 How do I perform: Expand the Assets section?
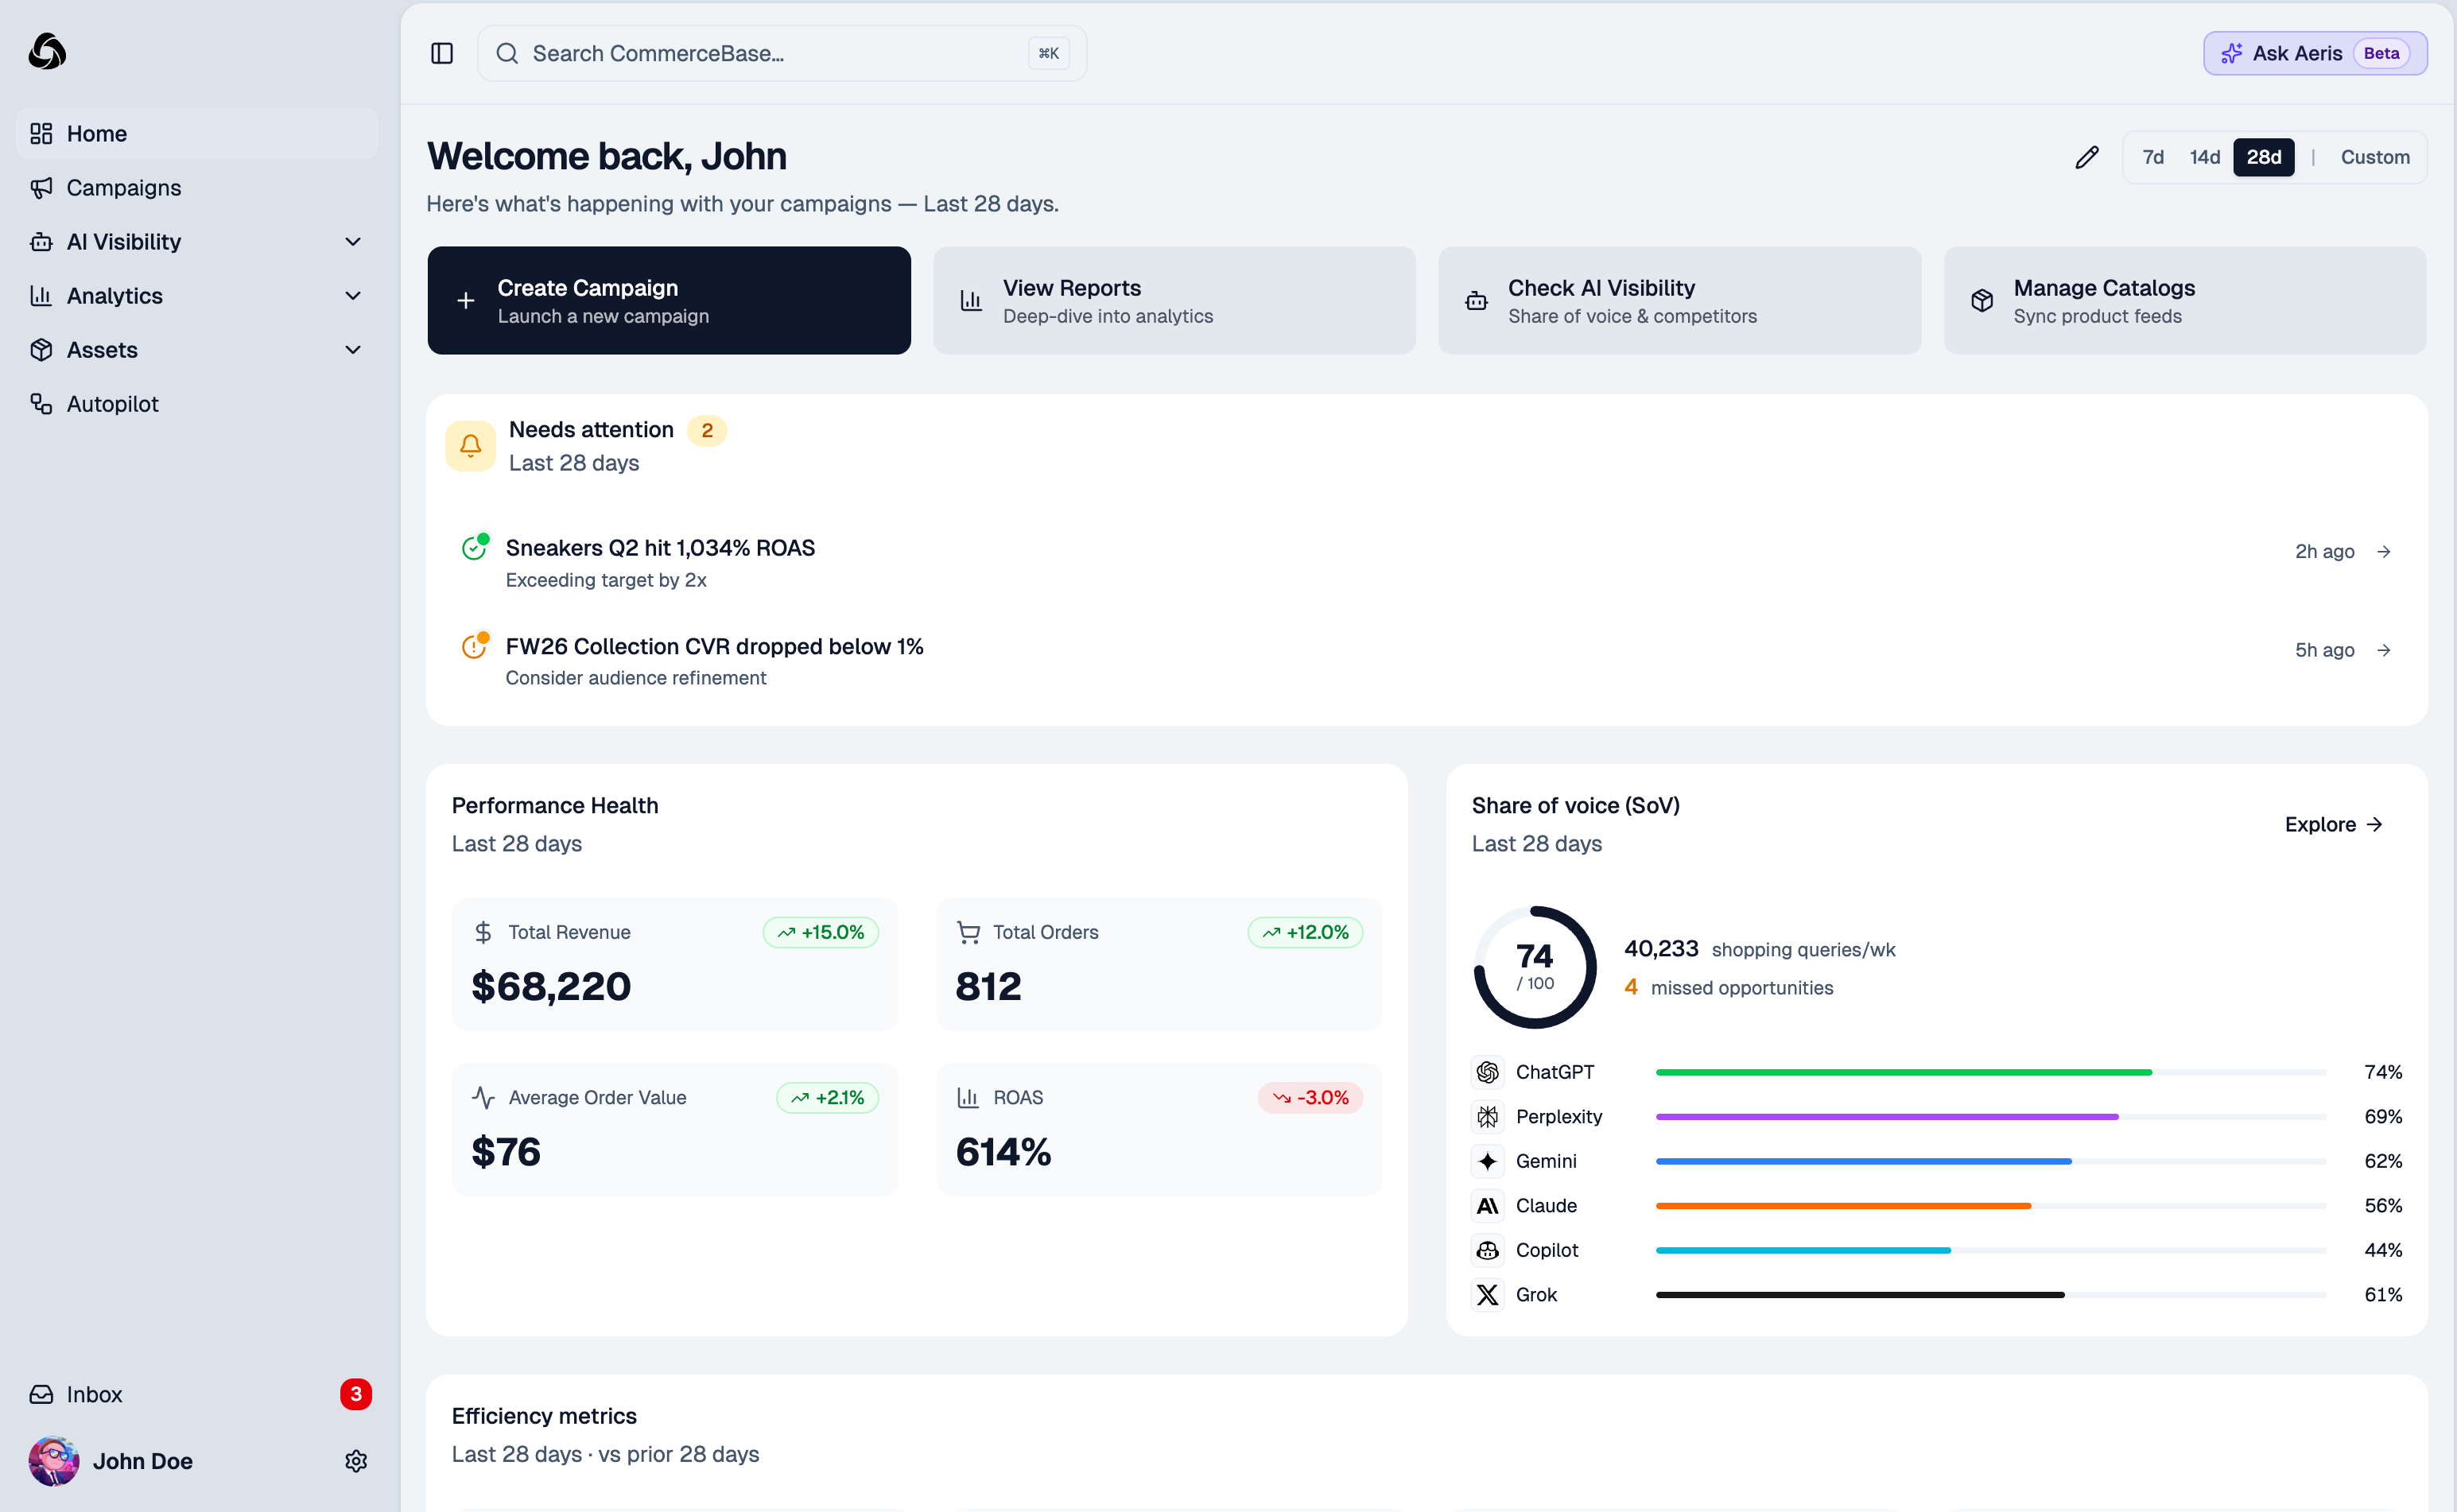point(352,350)
